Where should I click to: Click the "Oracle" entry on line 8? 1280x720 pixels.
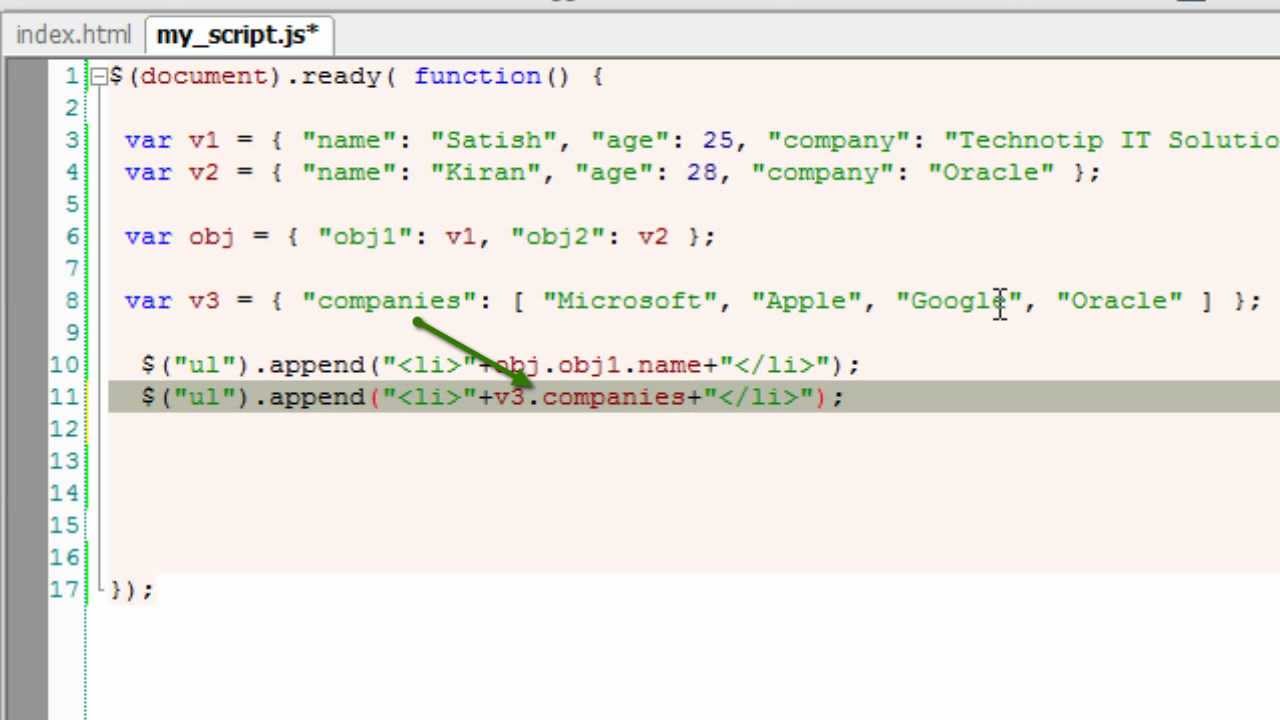(x=1119, y=300)
